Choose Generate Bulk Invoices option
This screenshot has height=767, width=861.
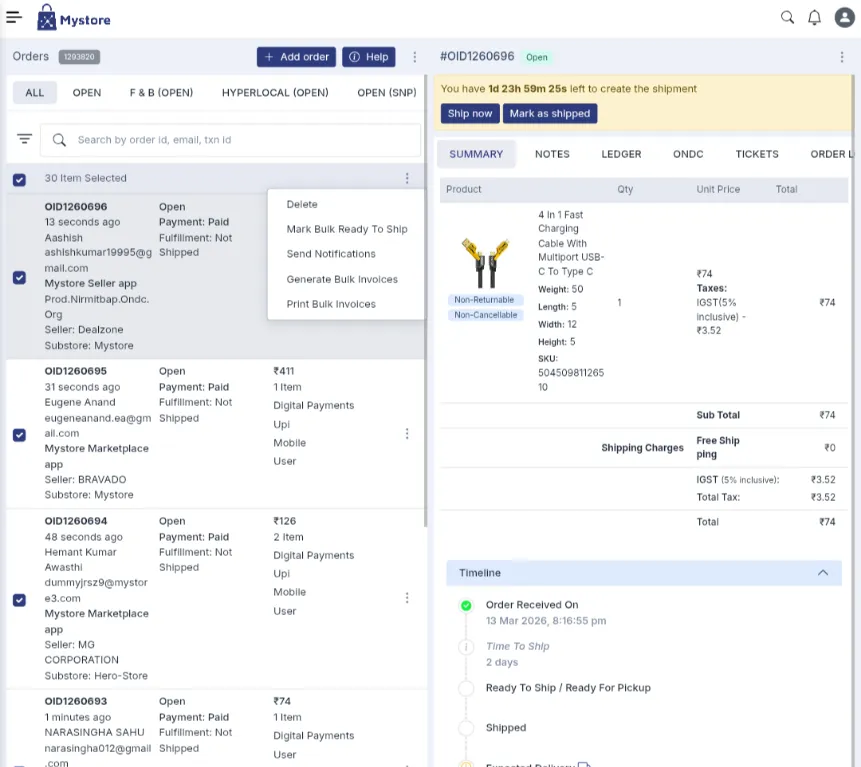342,279
